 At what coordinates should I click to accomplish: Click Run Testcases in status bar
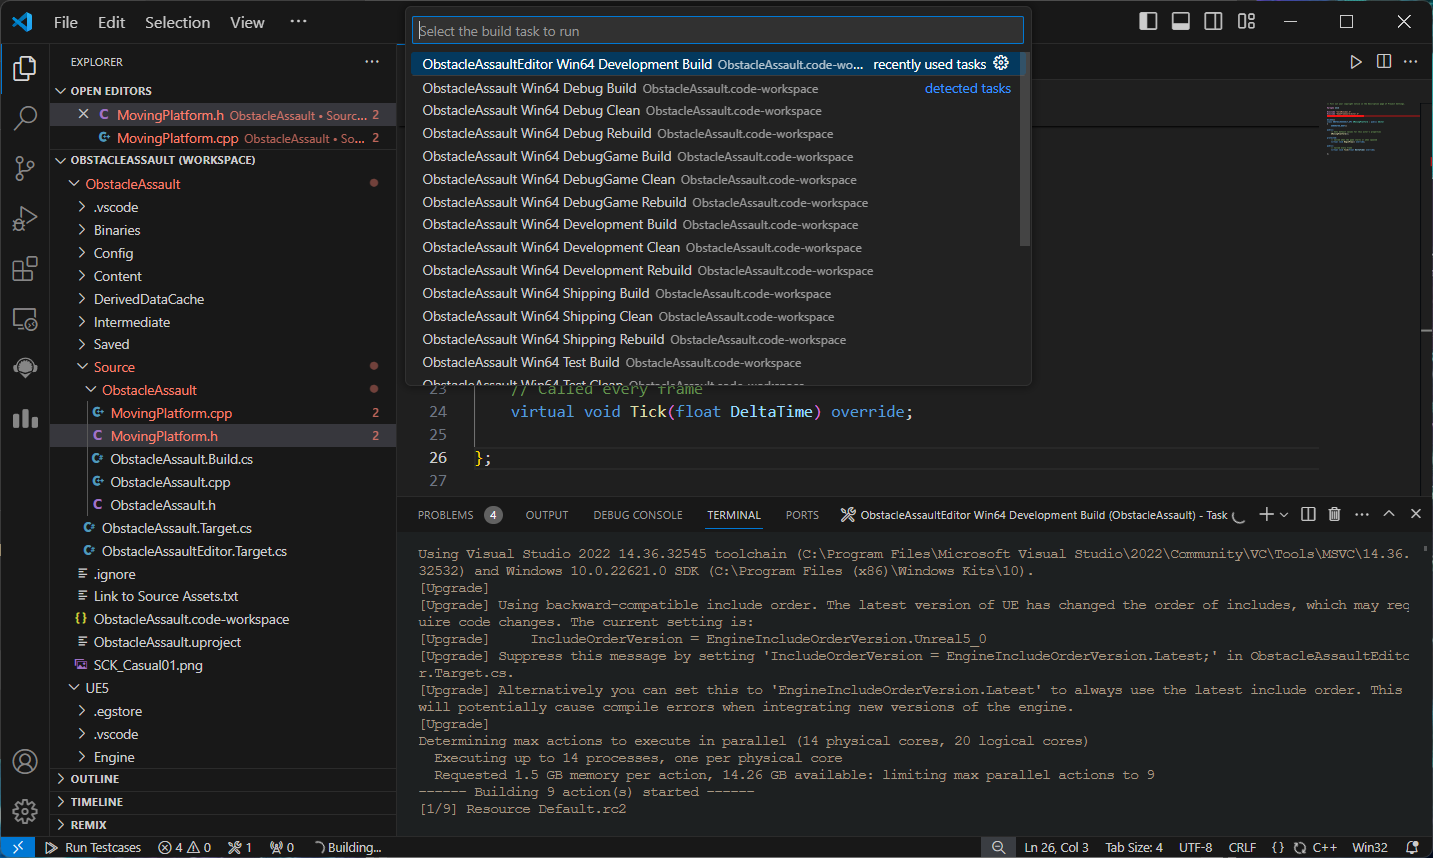pyautogui.click(x=93, y=847)
